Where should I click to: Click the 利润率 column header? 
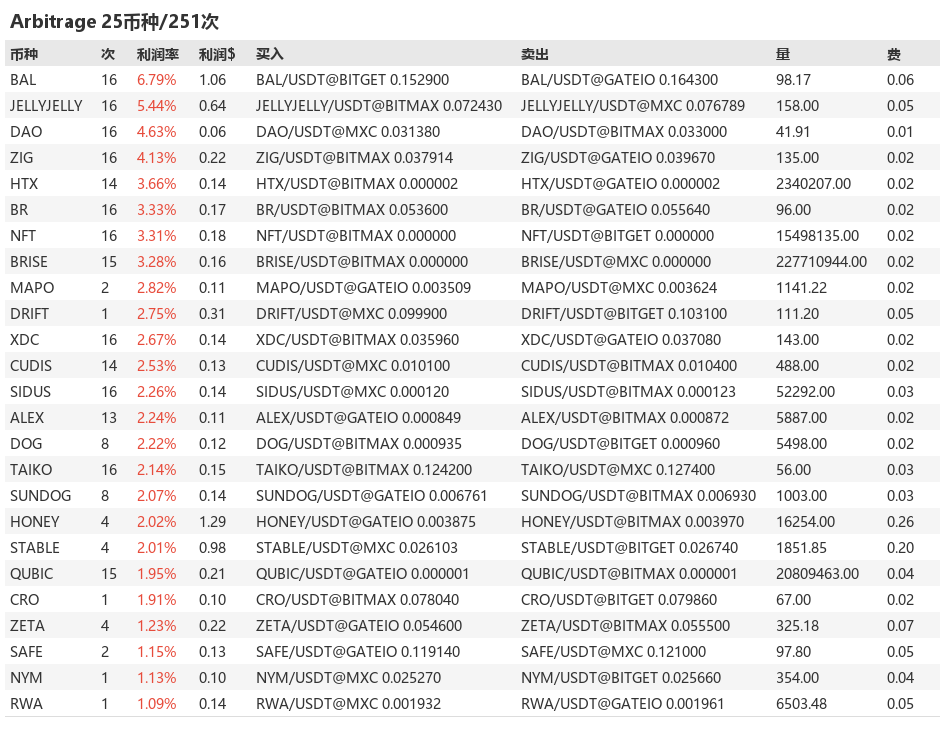click(158, 54)
